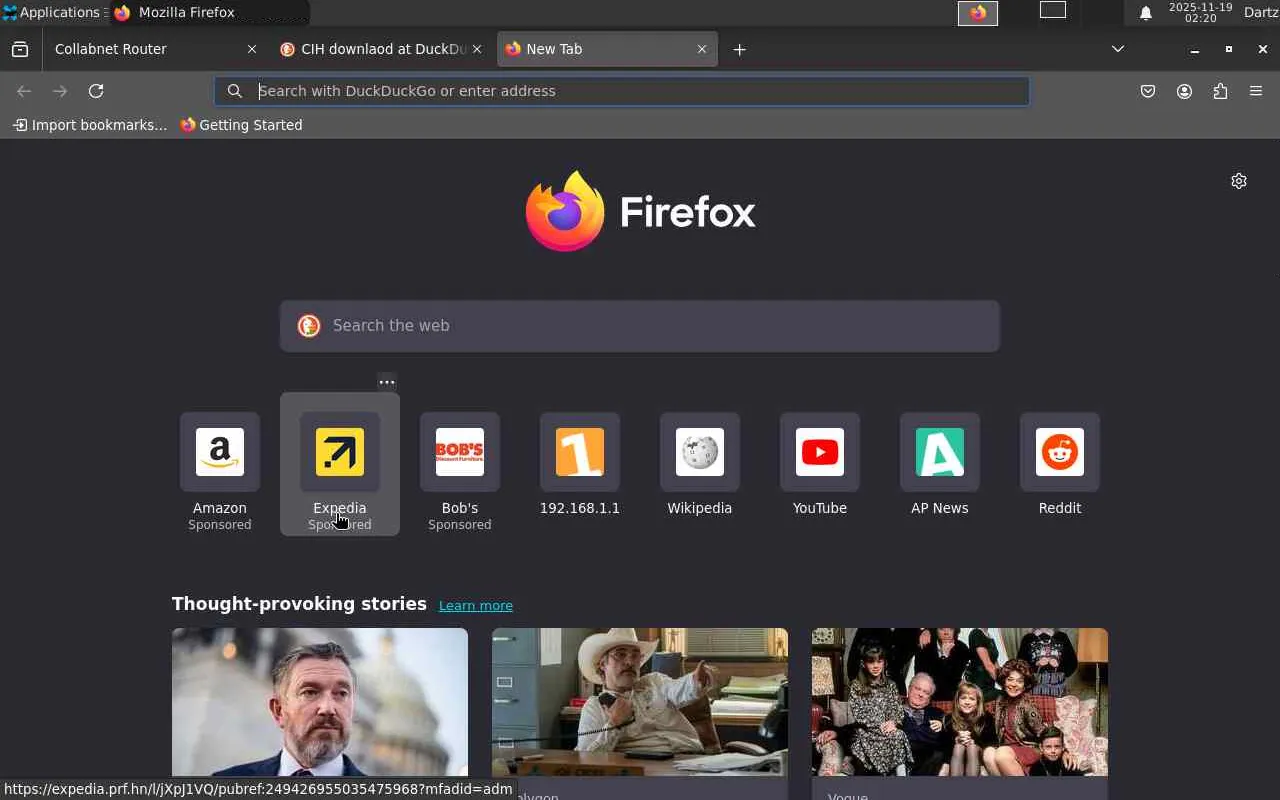
Task: Minimize the Firefox window
Action: (x=1194, y=49)
